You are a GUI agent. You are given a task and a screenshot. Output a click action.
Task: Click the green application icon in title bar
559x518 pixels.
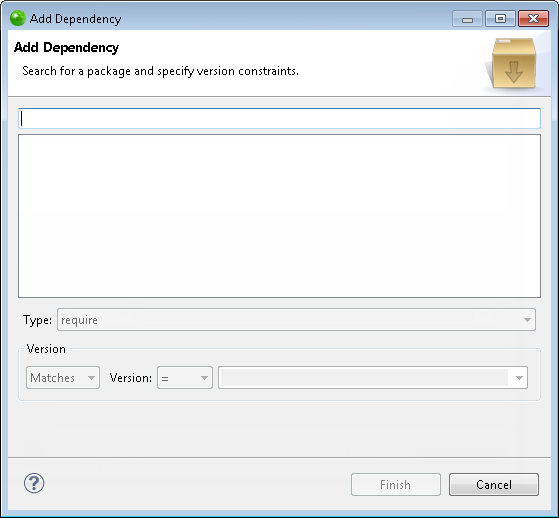click(x=17, y=18)
